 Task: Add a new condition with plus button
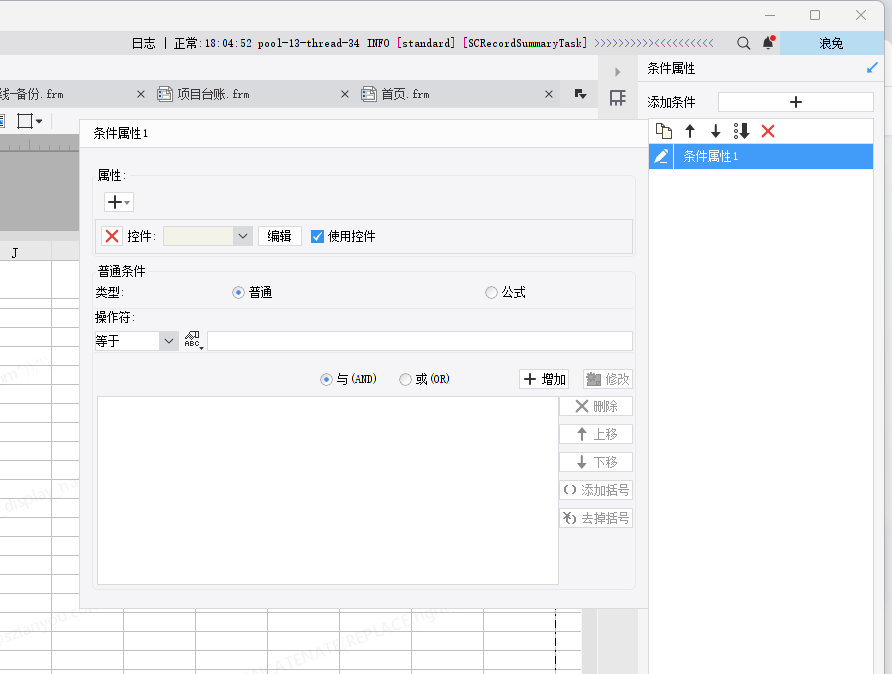tap(795, 102)
